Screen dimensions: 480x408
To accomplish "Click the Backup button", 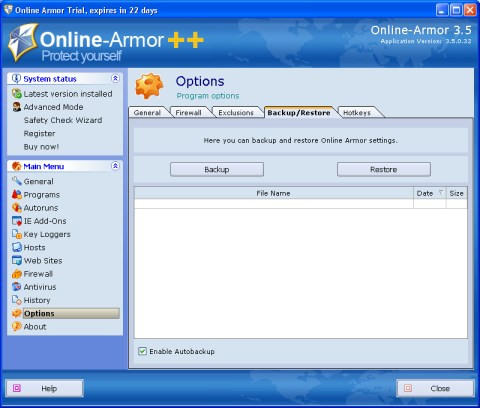I will (x=217, y=169).
